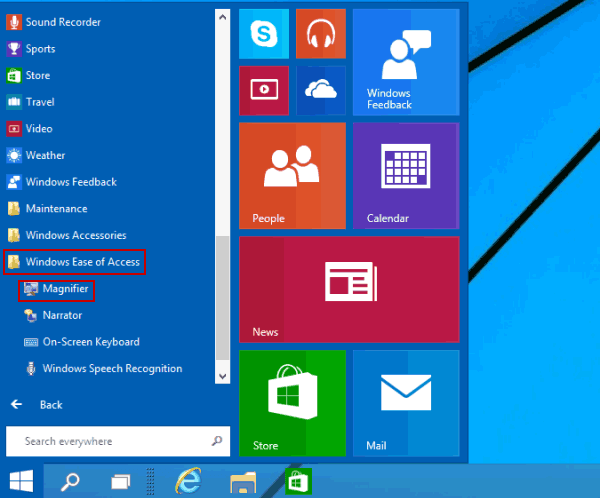Click the Windows Start button
Image resolution: width=600 pixels, height=498 pixels.
coord(21,481)
